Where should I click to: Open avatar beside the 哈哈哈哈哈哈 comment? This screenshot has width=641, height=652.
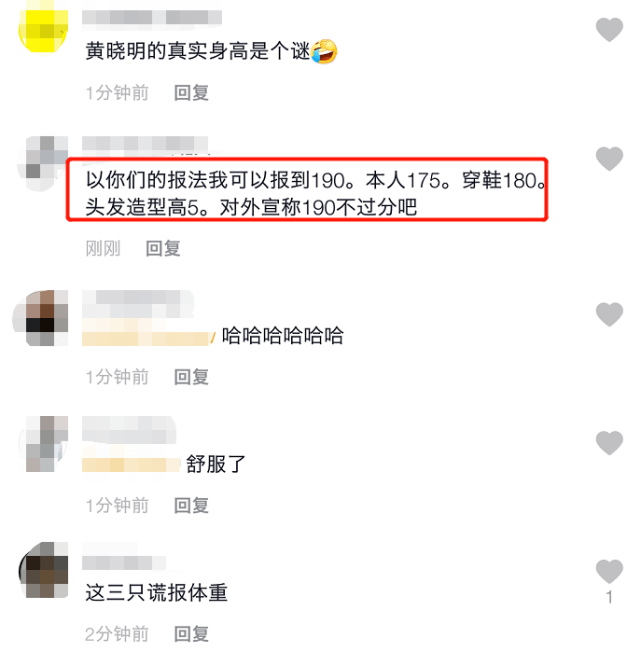tap(42, 318)
